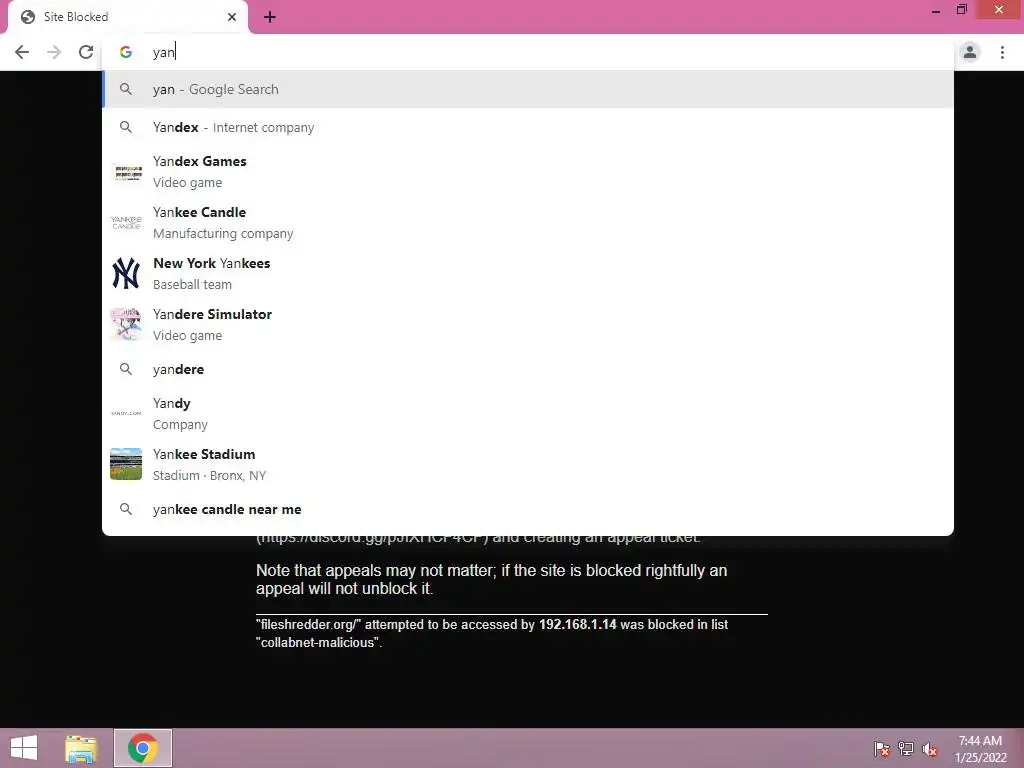Screen dimensions: 1024x768
Task: Click the Yandy logo thumbnail
Action: click(126, 413)
